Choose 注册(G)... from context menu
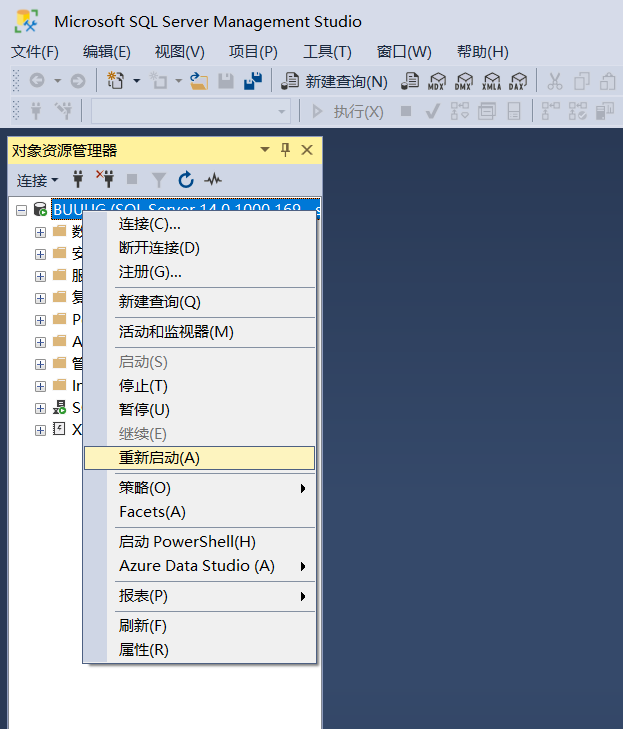 click(x=199, y=272)
